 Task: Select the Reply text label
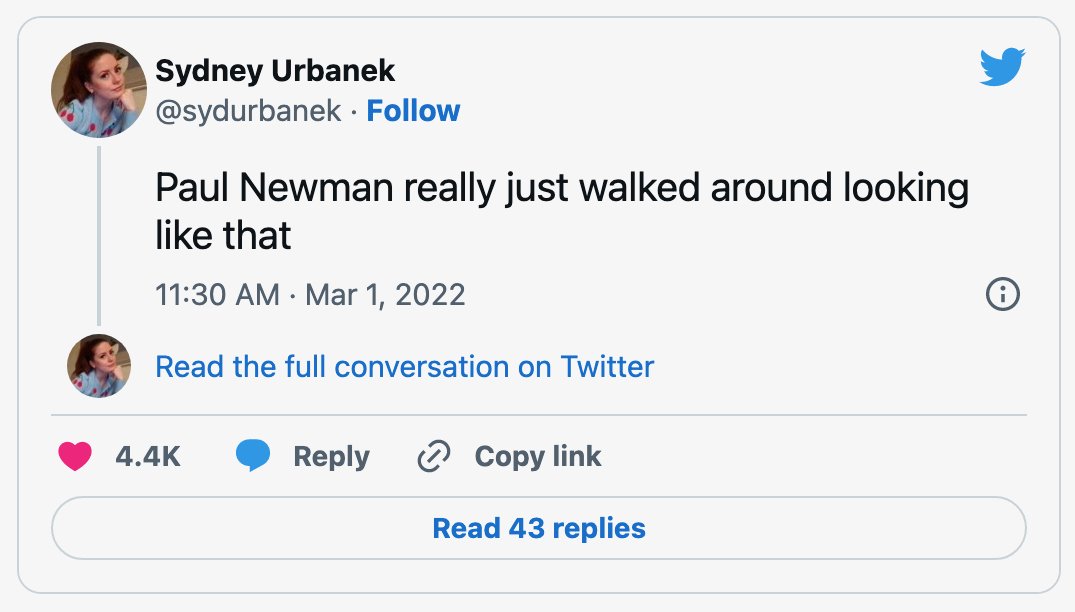coord(331,456)
